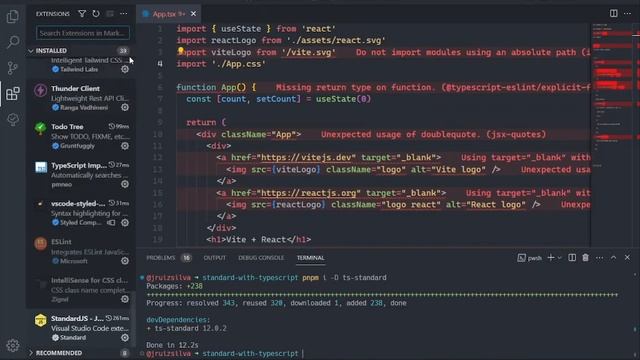This screenshot has height=360, width=640.
Task: Open the Testing view in activity bar
Action: pyautogui.click(x=13, y=119)
